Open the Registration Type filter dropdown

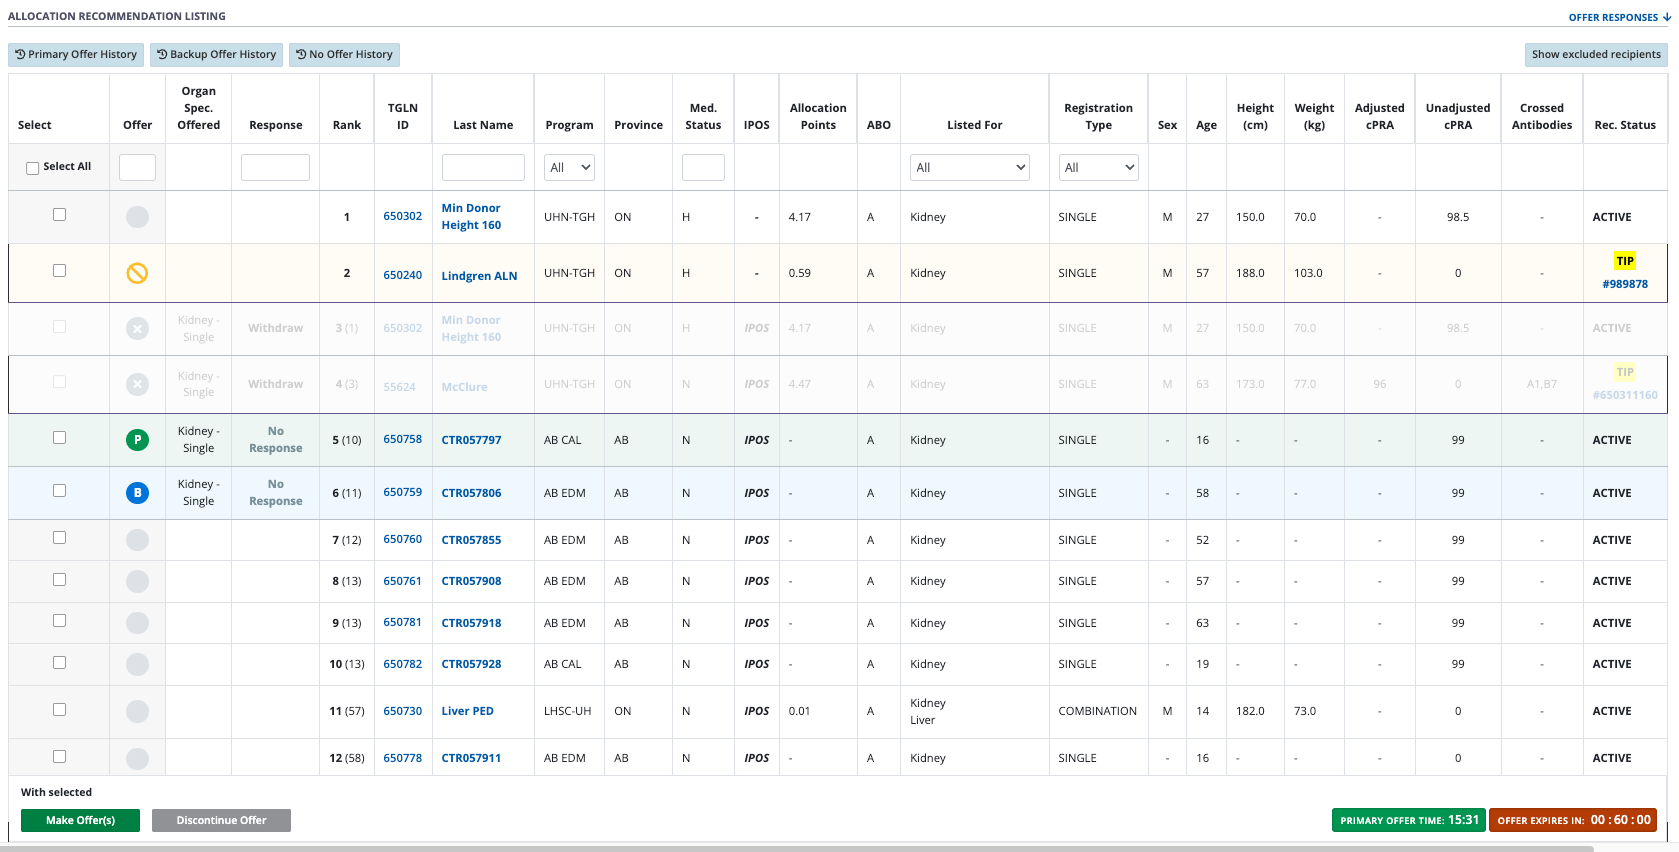pos(1098,168)
